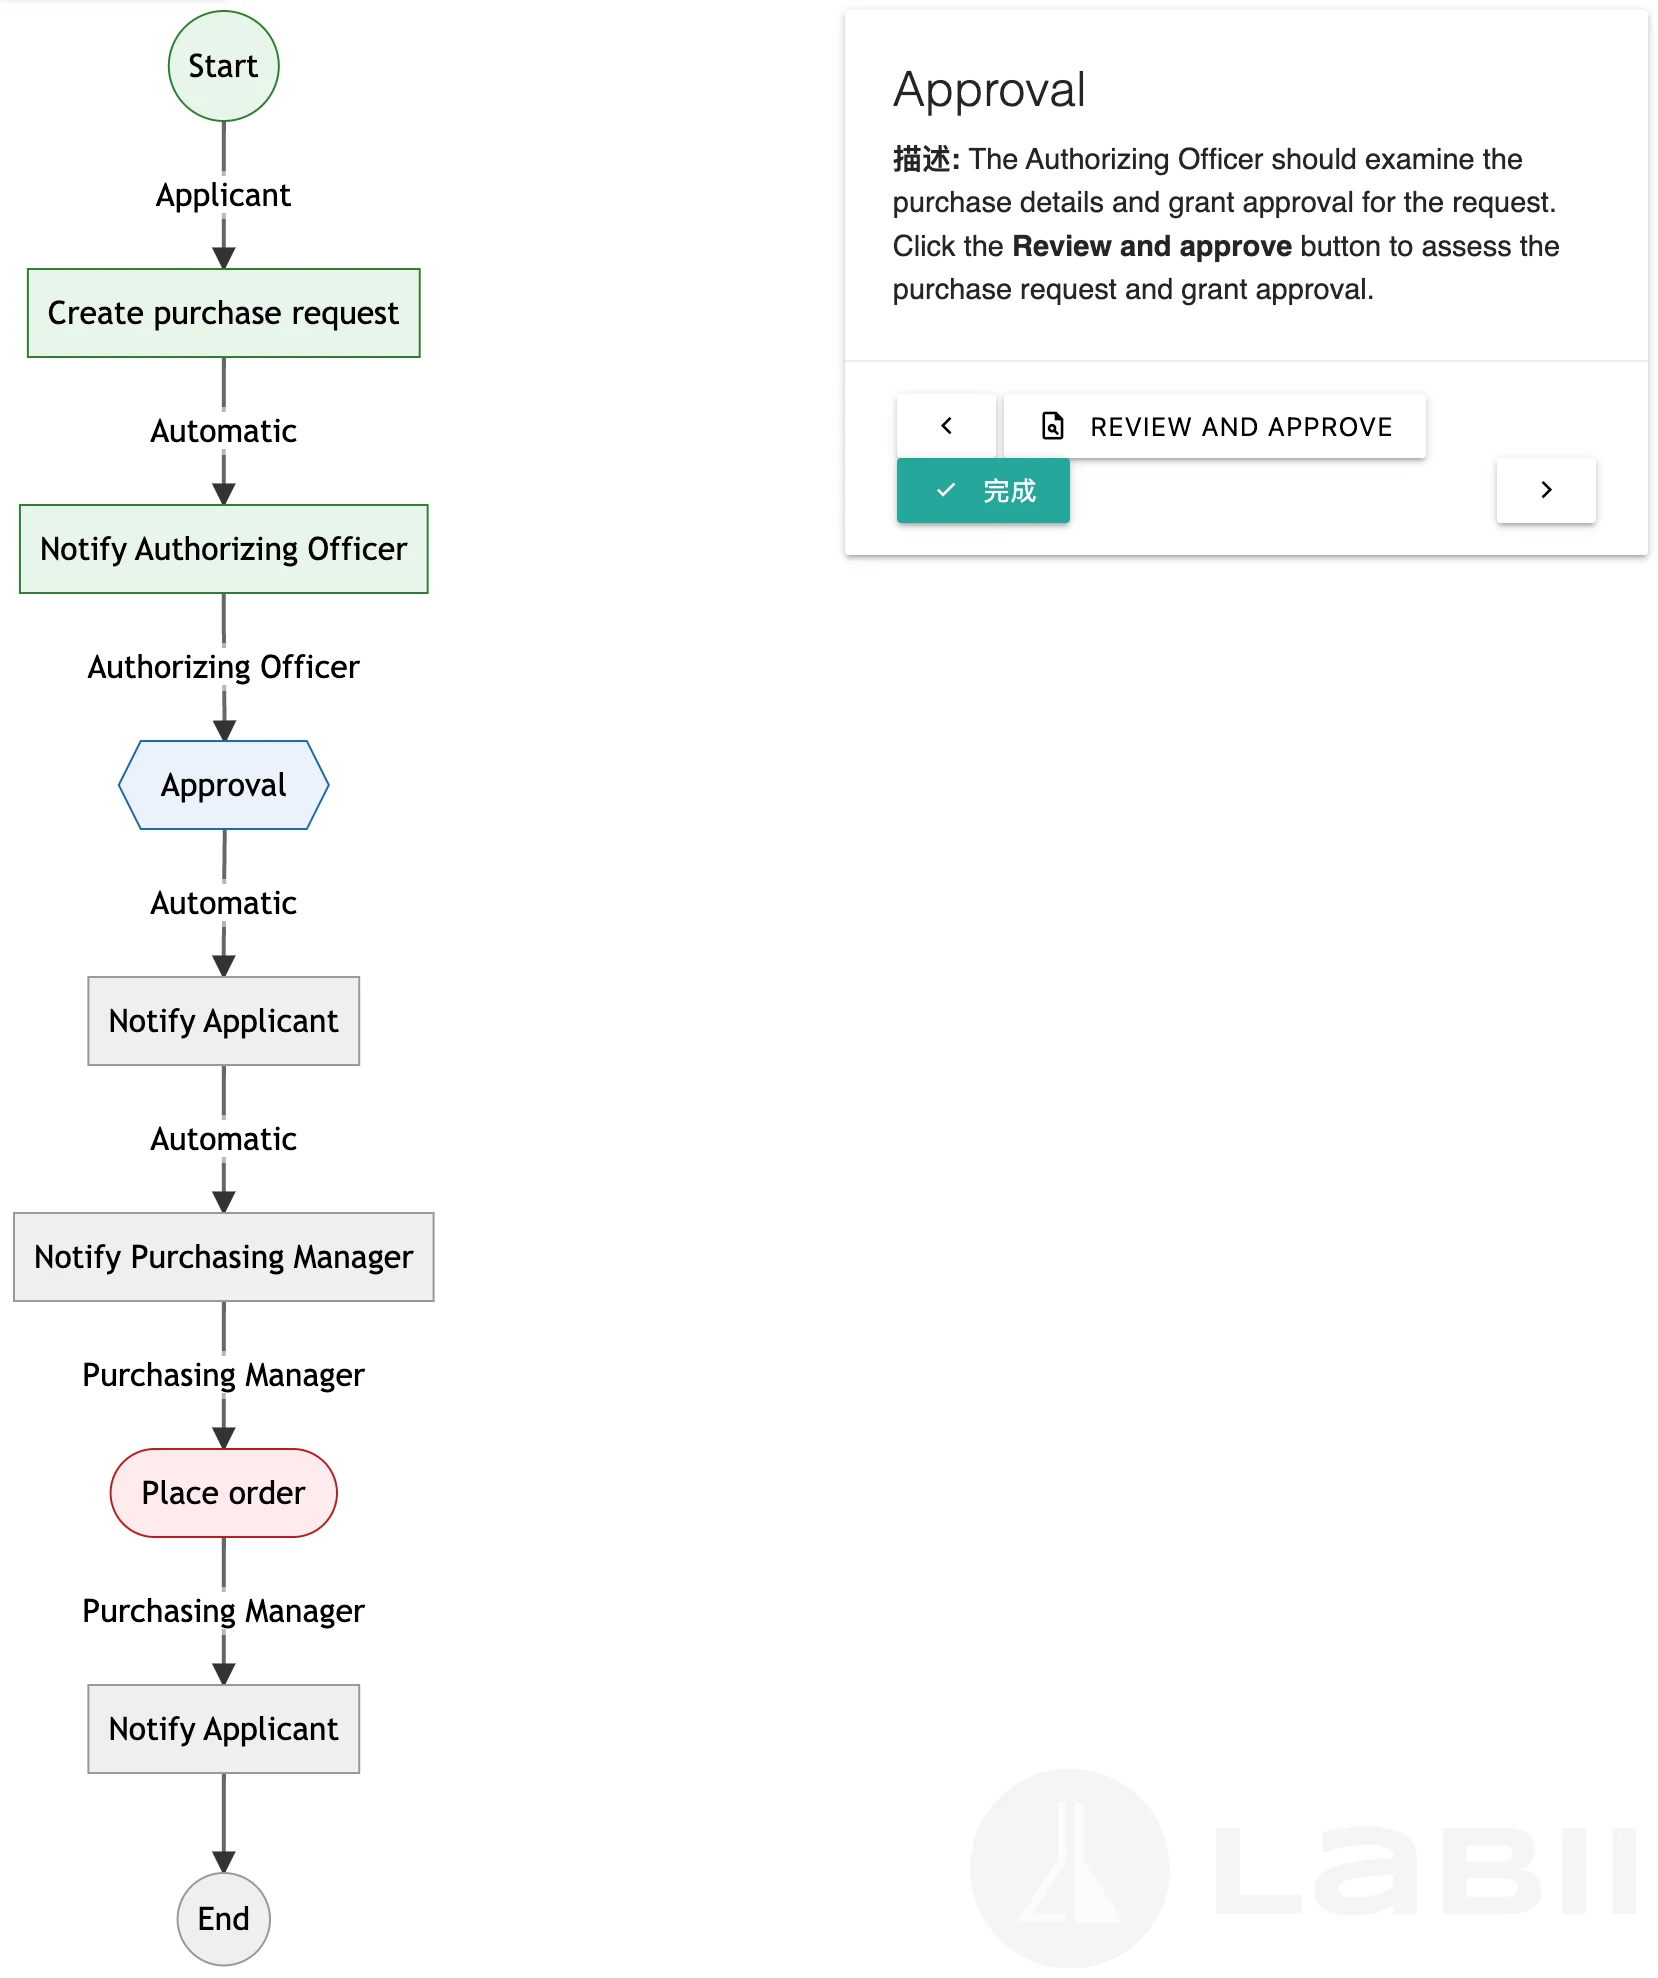The height and width of the screenshot is (1978, 1658).
Task: Click the End node of workflow
Action: (x=223, y=1918)
